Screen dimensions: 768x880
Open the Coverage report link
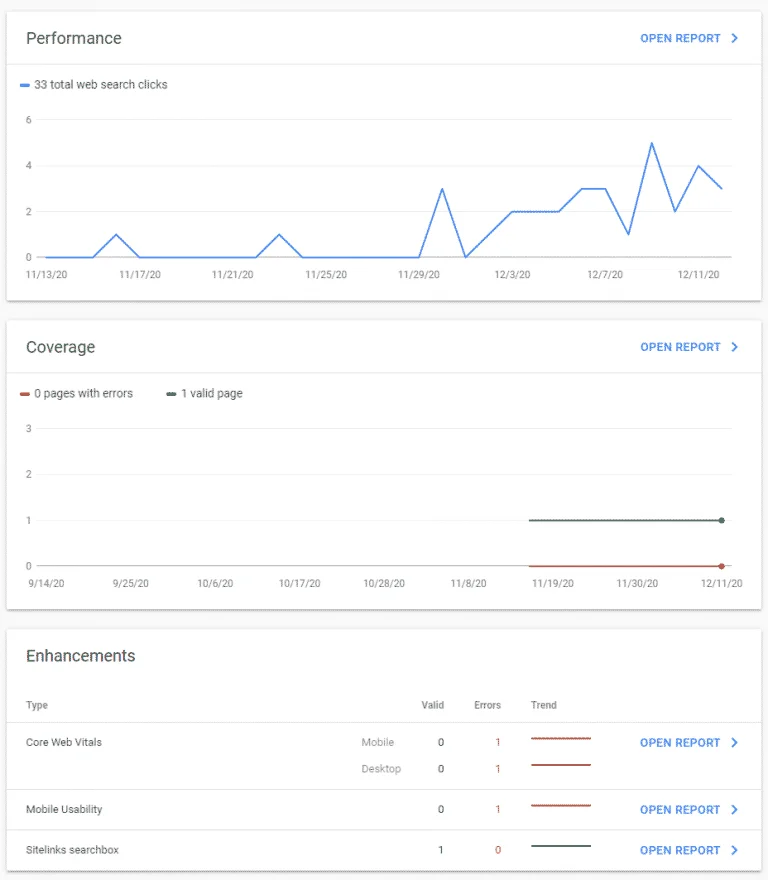coord(680,347)
